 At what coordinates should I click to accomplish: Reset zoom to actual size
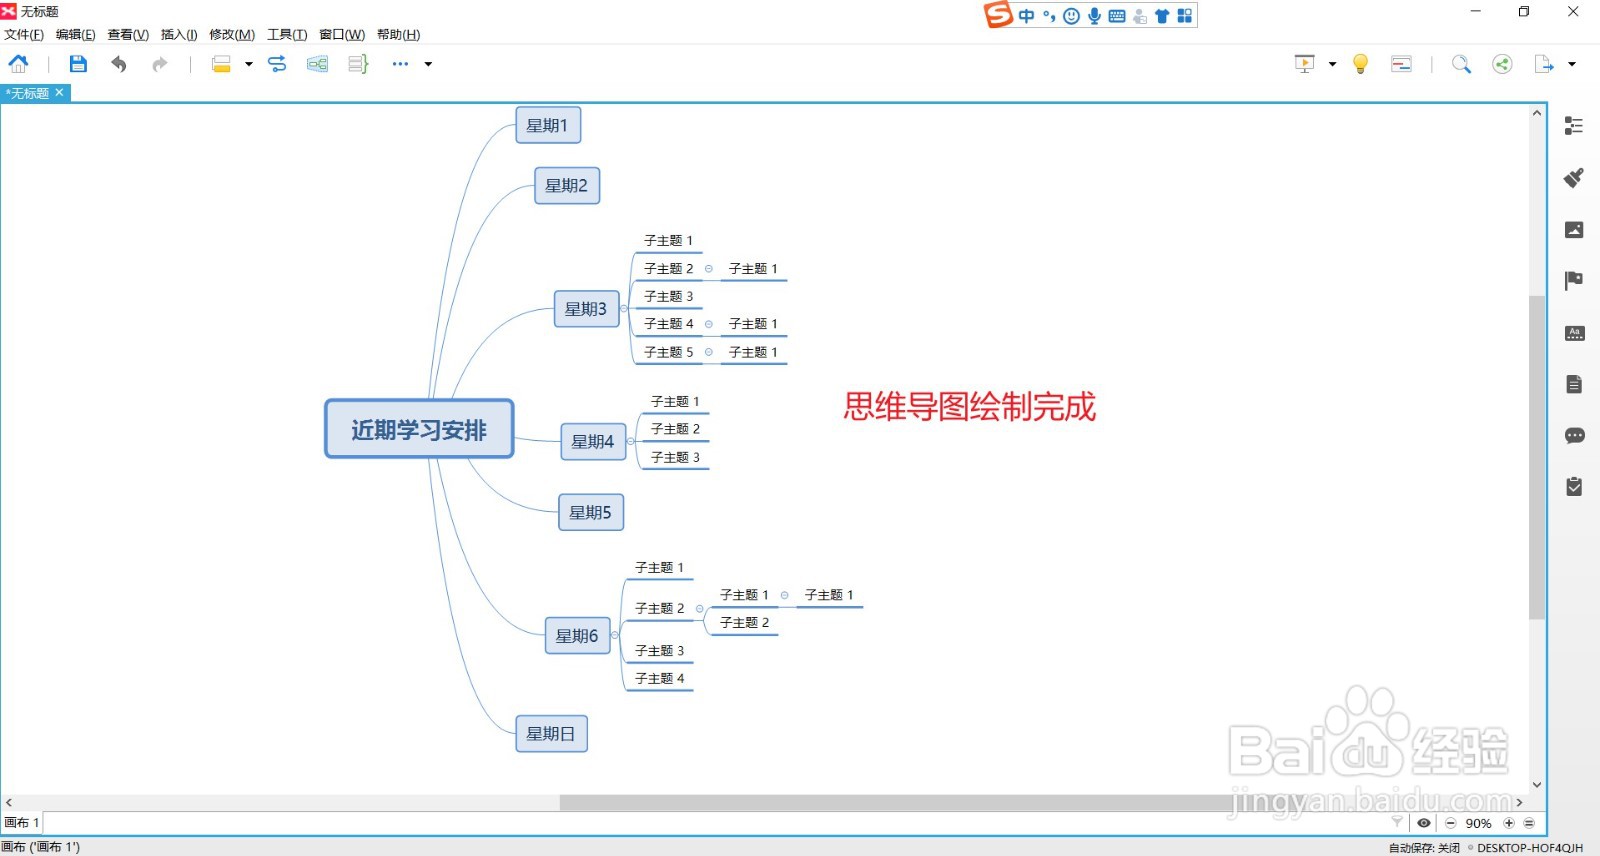[x=1529, y=823]
